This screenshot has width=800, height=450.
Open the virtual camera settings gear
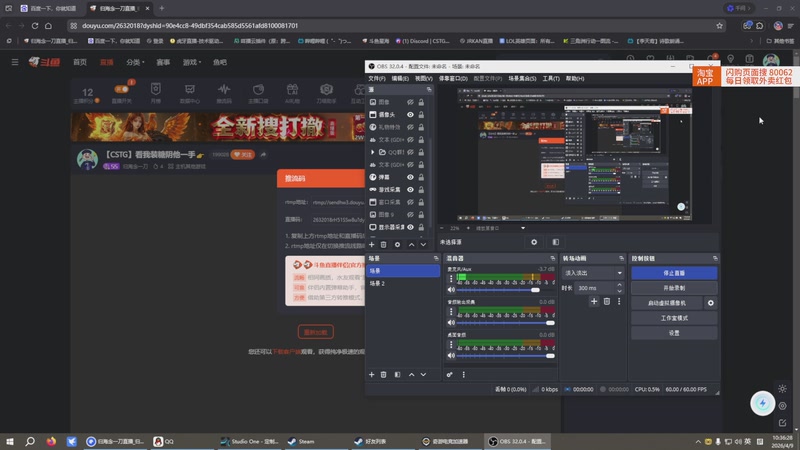tap(711, 302)
